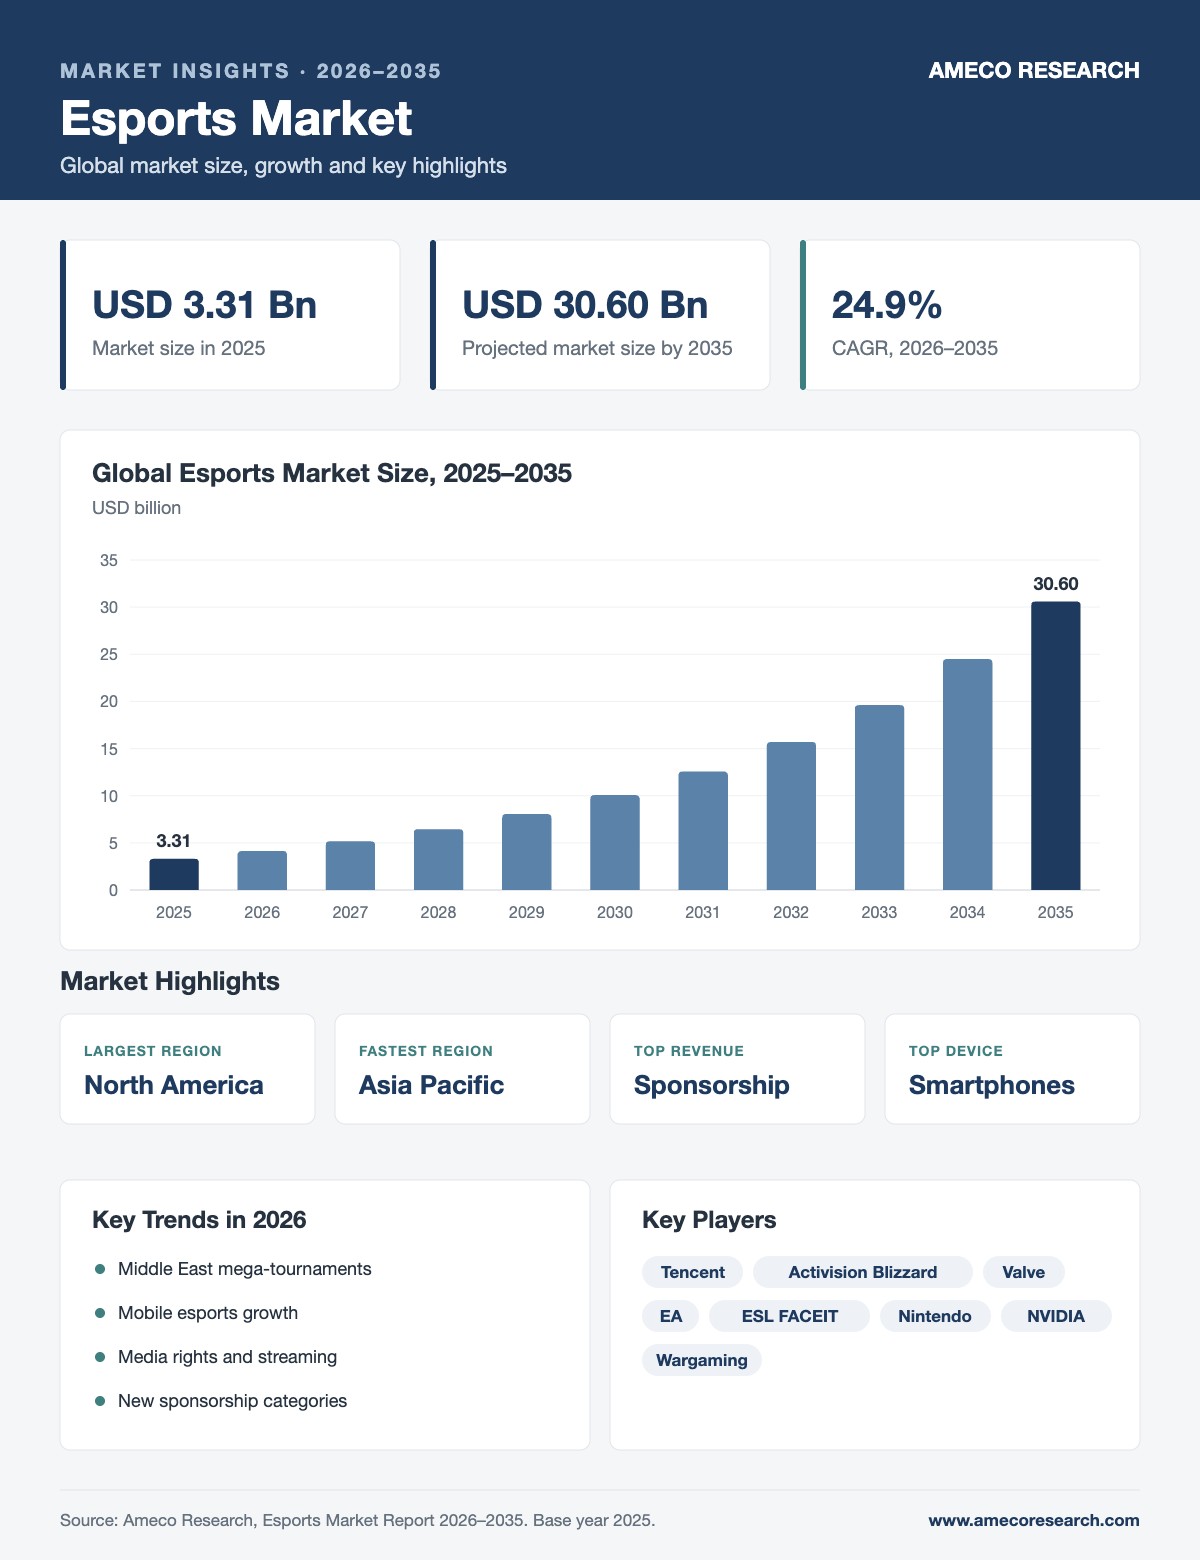Click the 'Market size in 2025' label
Viewport: 1200px width, 1560px height.
coord(179,348)
